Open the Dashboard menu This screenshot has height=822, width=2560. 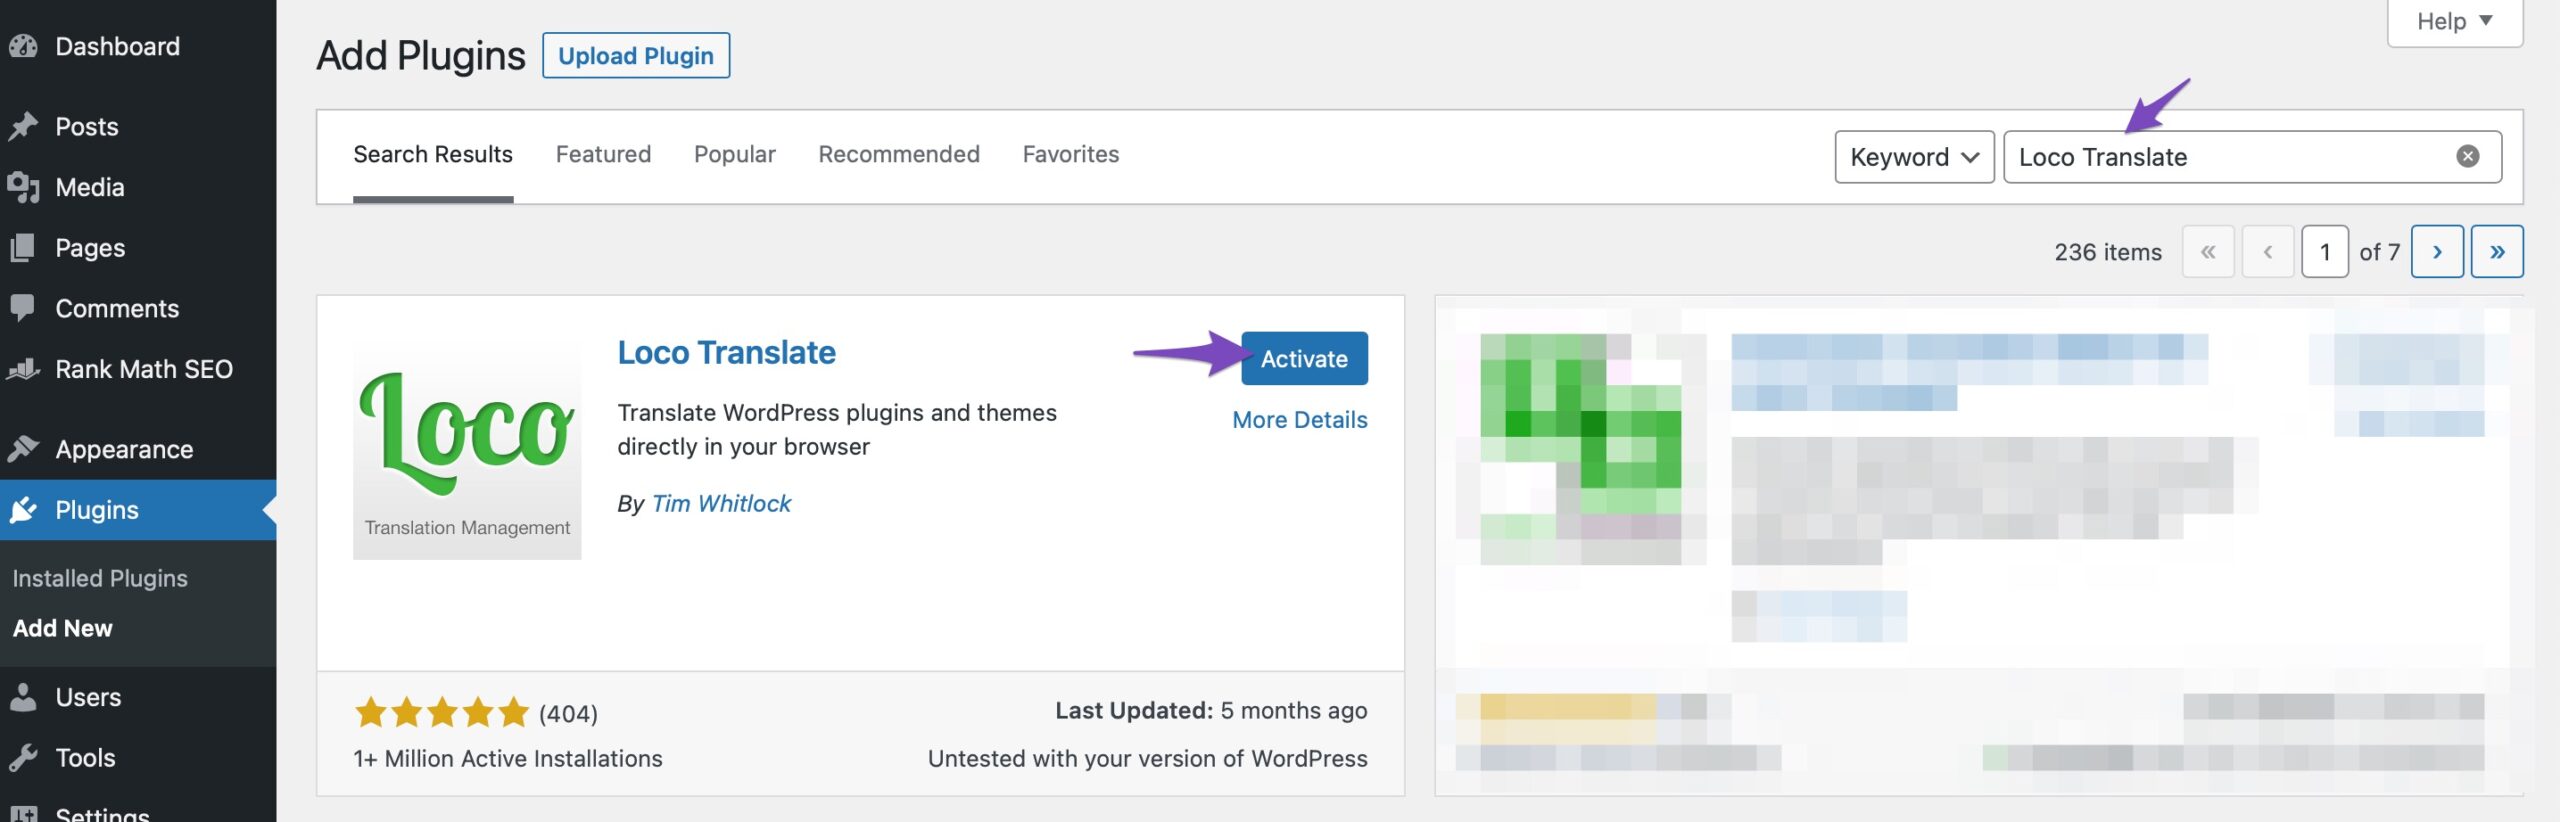pos(138,46)
